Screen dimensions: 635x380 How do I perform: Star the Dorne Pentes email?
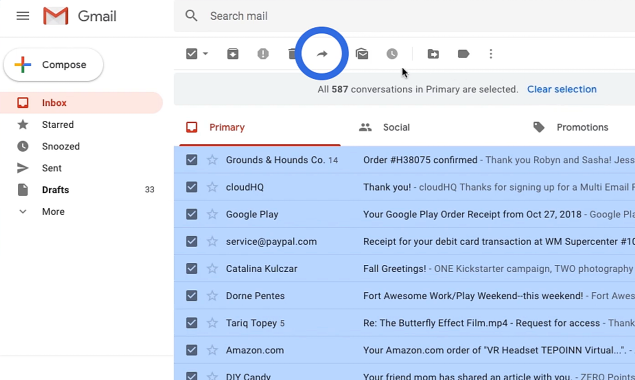tap(212, 296)
